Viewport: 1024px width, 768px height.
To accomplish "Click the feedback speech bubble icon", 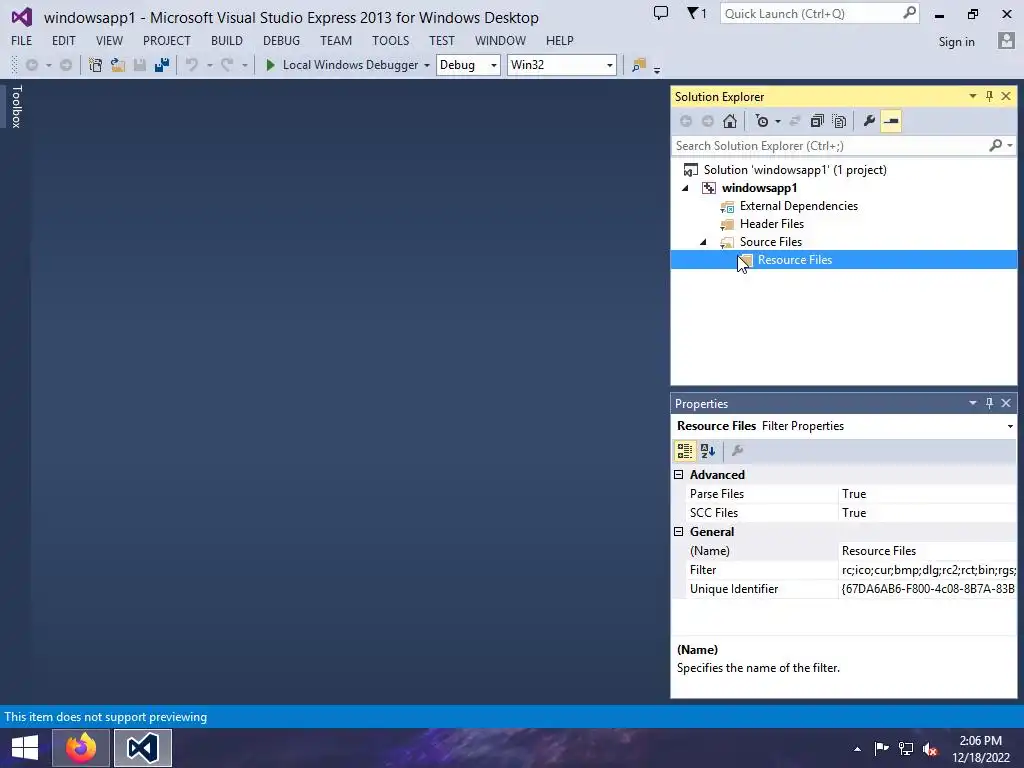I will click(661, 13).
